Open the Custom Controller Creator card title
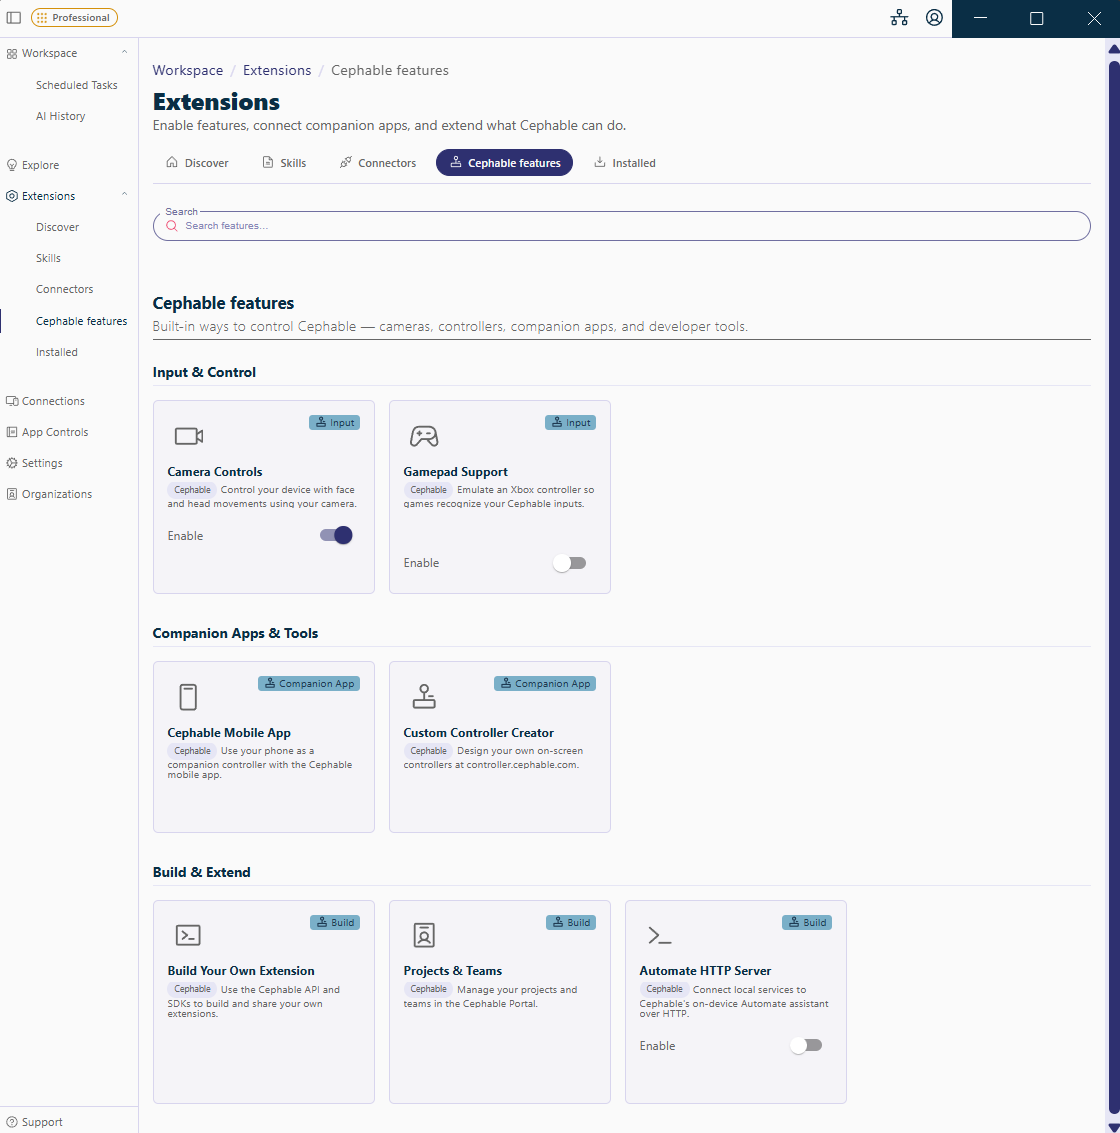 (478, 733)
